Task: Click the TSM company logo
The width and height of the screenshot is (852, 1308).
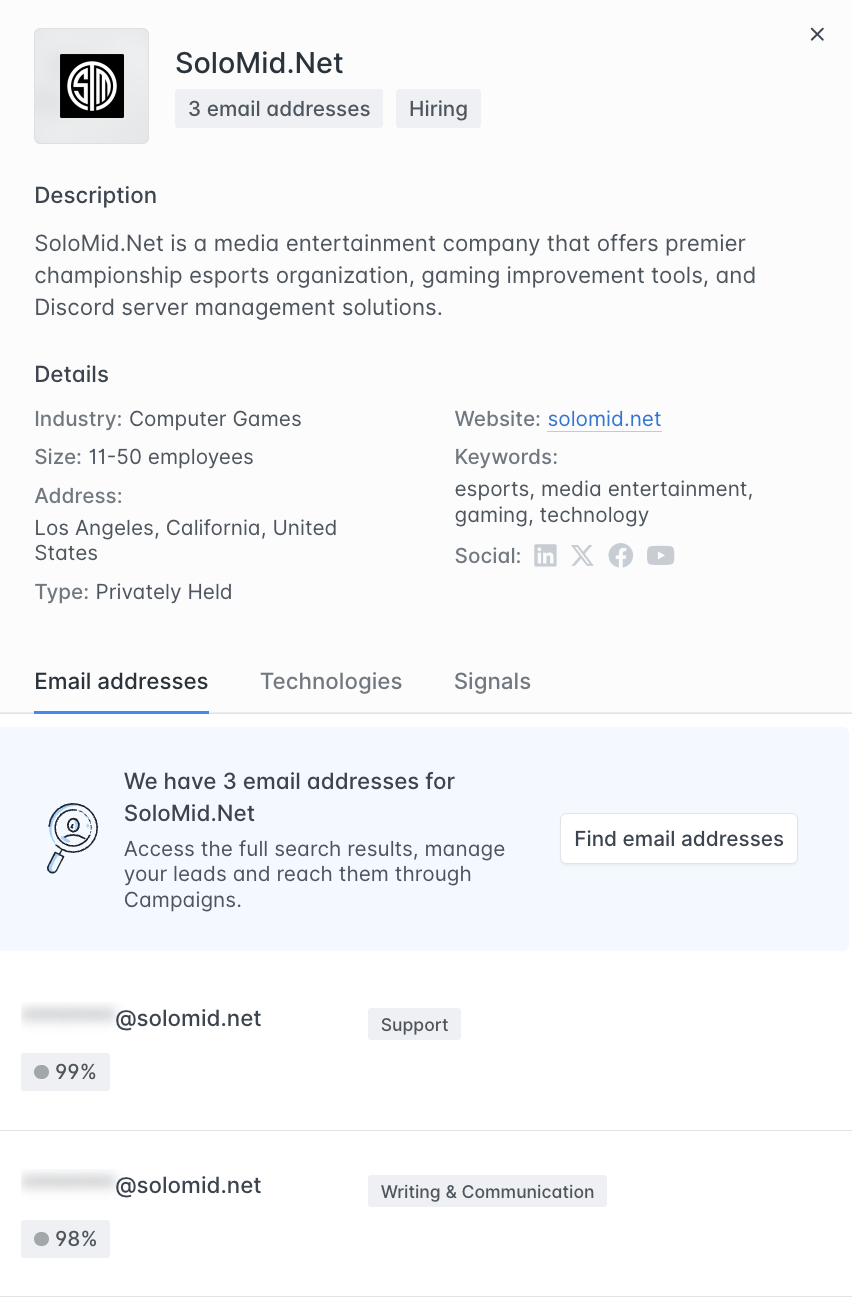Action: 91,85
